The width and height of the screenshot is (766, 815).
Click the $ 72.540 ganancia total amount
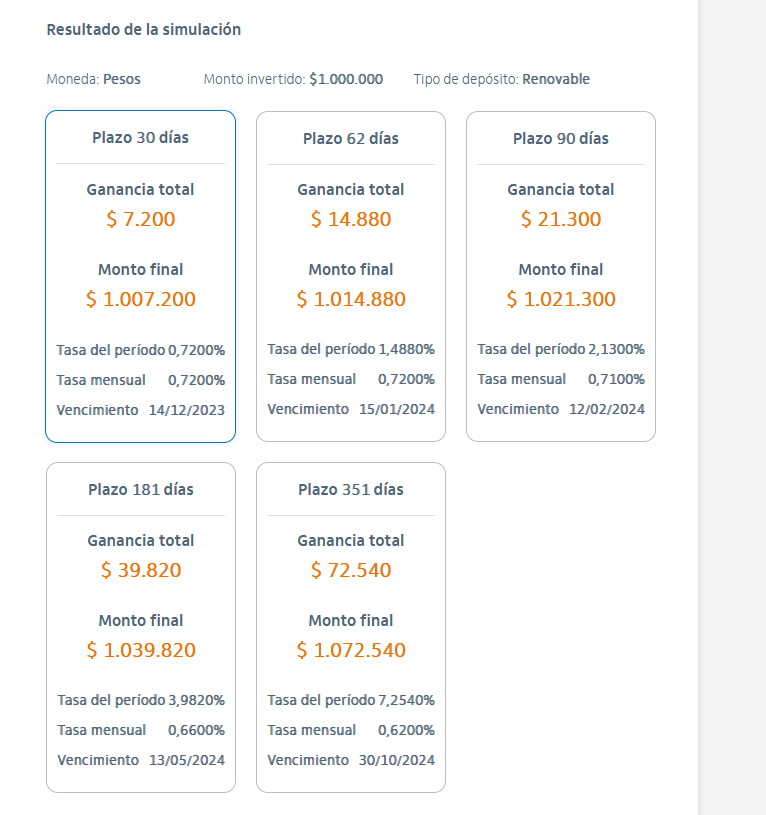click(x=350, y=570)
